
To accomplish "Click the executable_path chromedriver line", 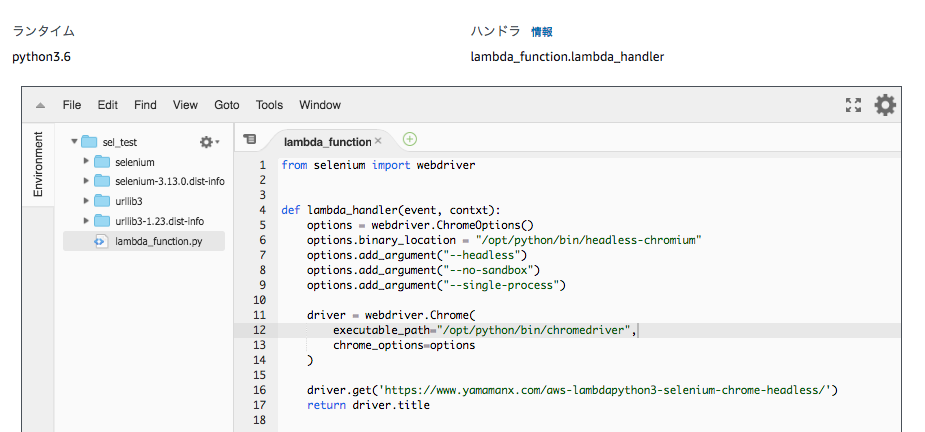I will 485,330.
